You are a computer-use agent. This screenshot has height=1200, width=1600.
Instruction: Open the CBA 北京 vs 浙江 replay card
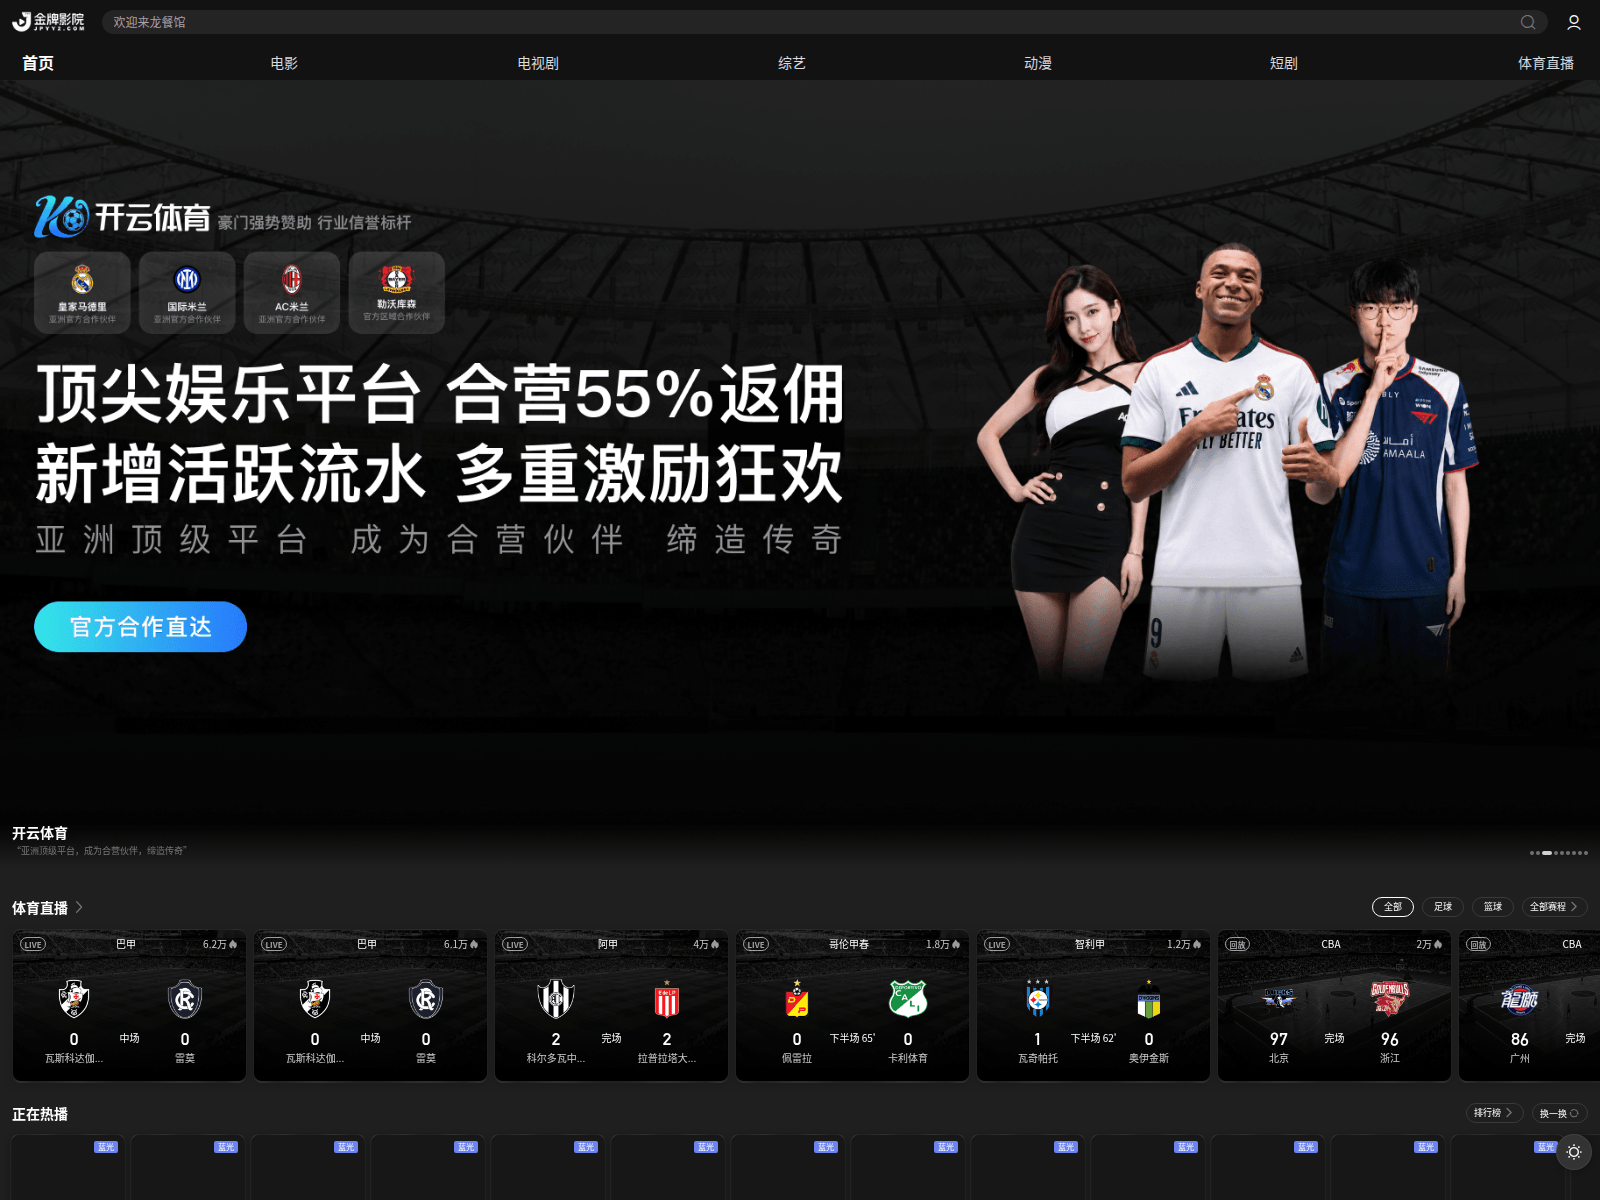pyautogui.click(x=1334, y=1006)
